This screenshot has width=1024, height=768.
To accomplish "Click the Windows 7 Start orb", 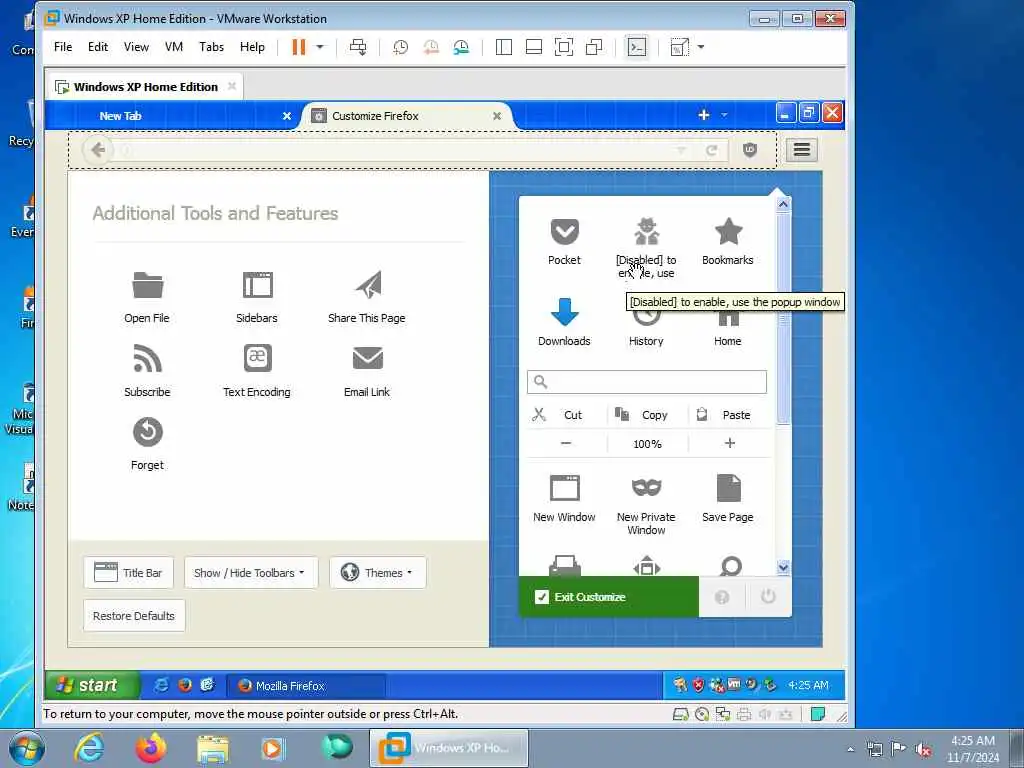I will pos(27,748).
